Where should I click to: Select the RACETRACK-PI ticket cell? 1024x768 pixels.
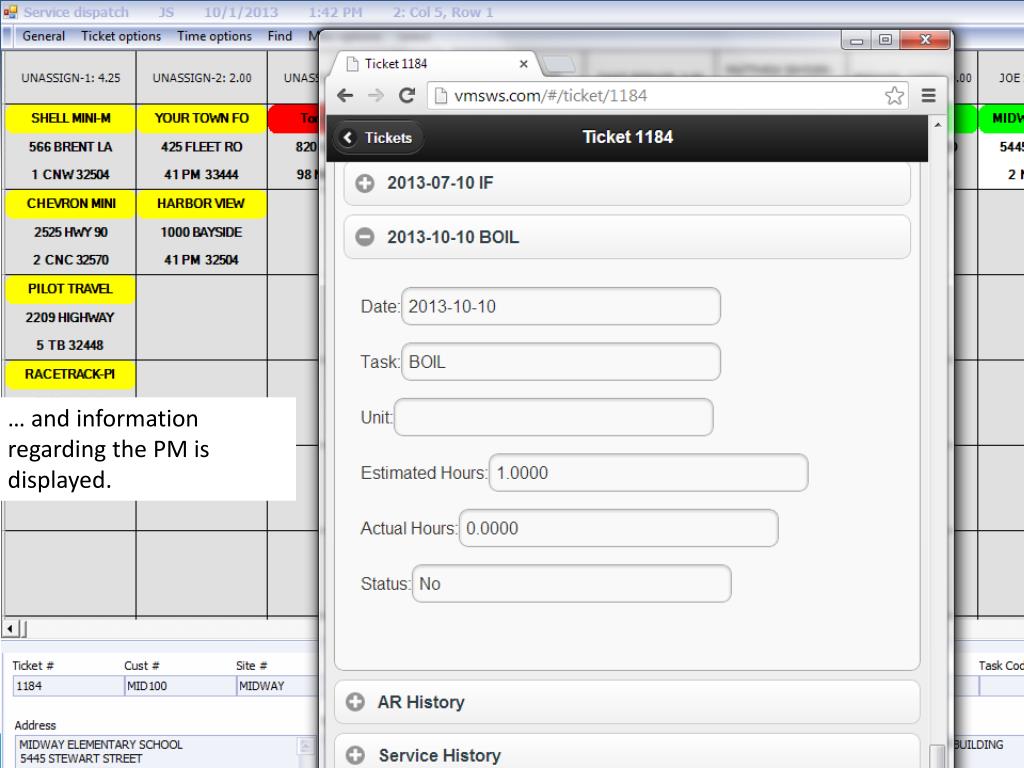[x=71, y=374]
